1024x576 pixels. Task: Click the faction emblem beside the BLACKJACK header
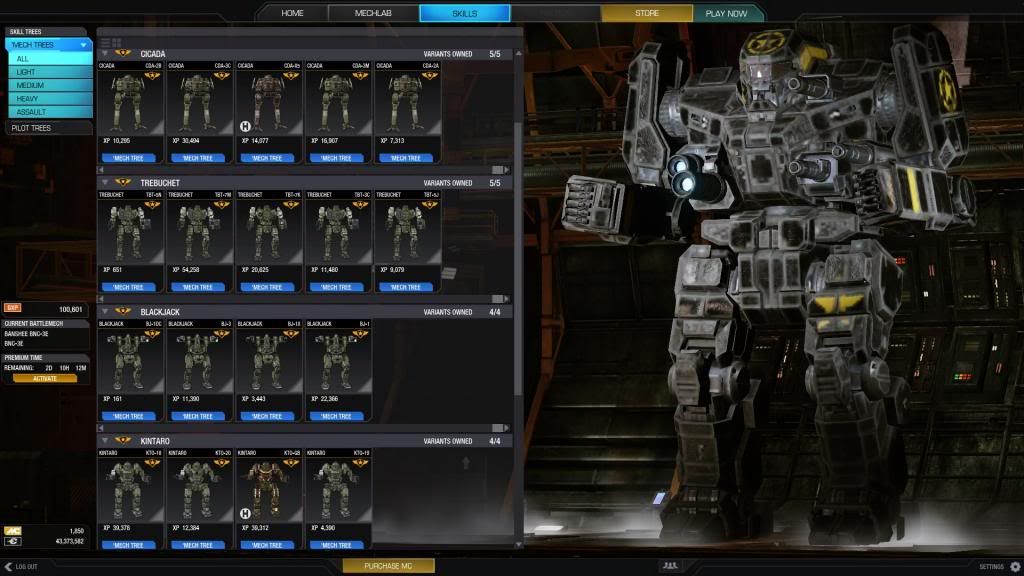pyautogui.click(x=123, y=312)
